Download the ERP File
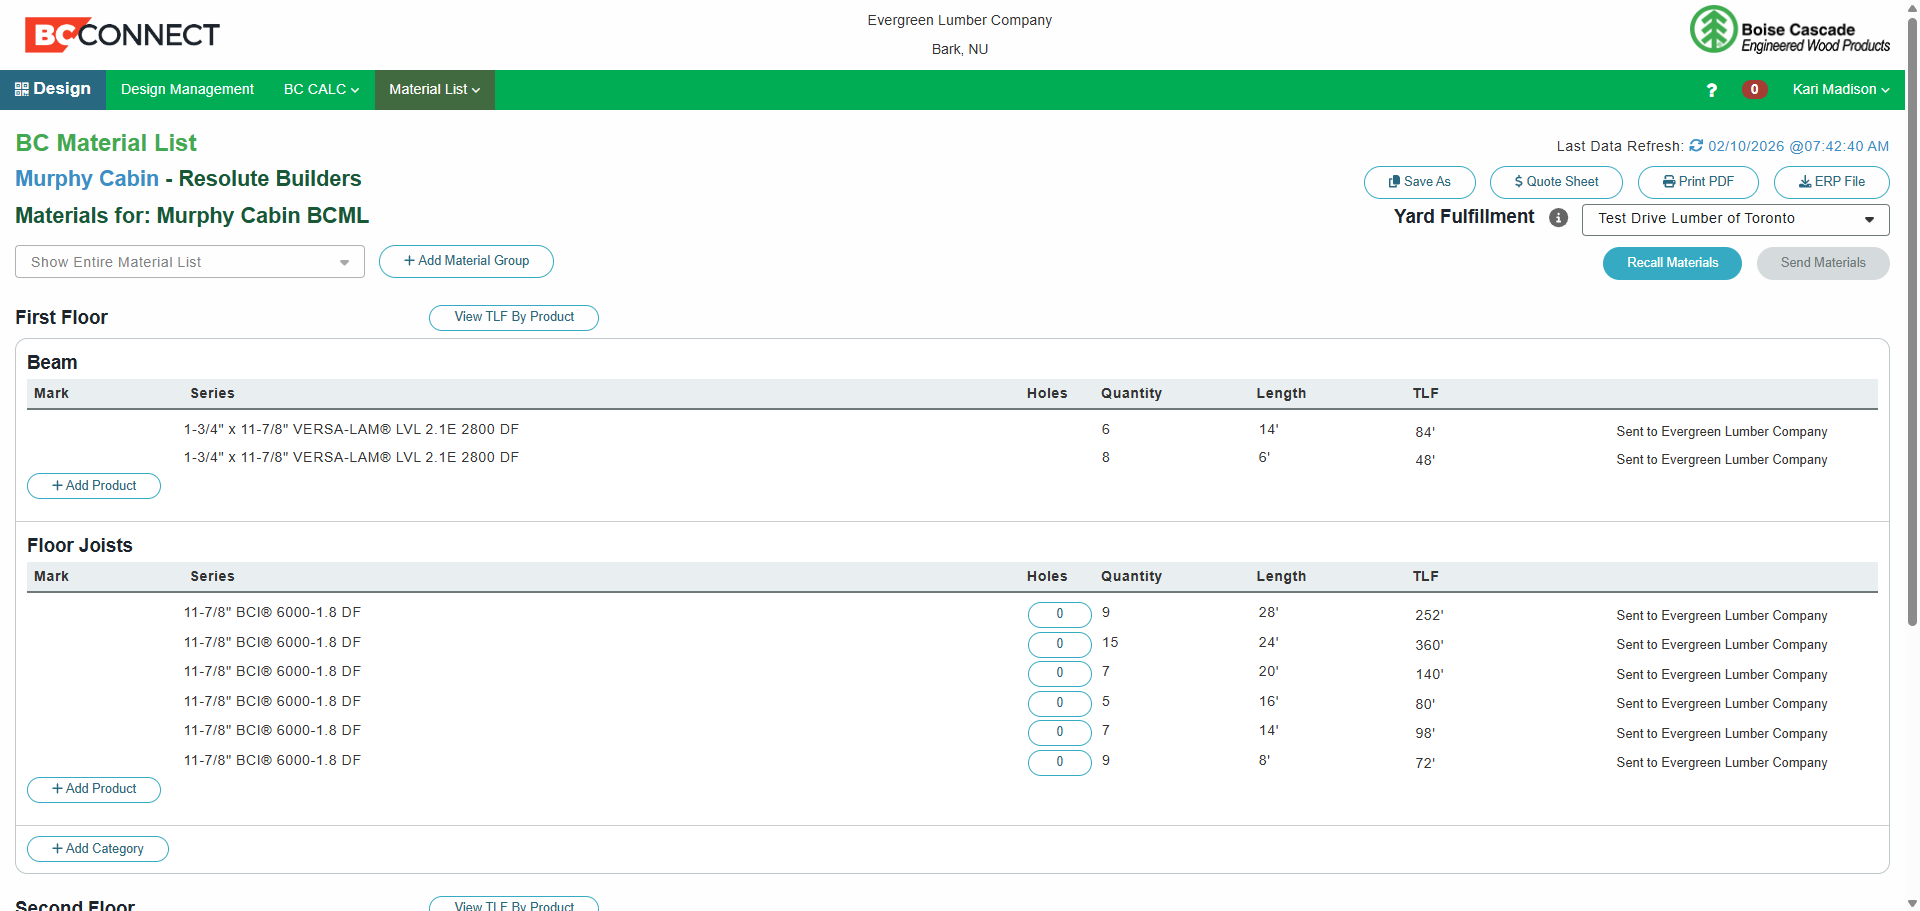The image size is (1920, 911). [x=1831, y=182]
